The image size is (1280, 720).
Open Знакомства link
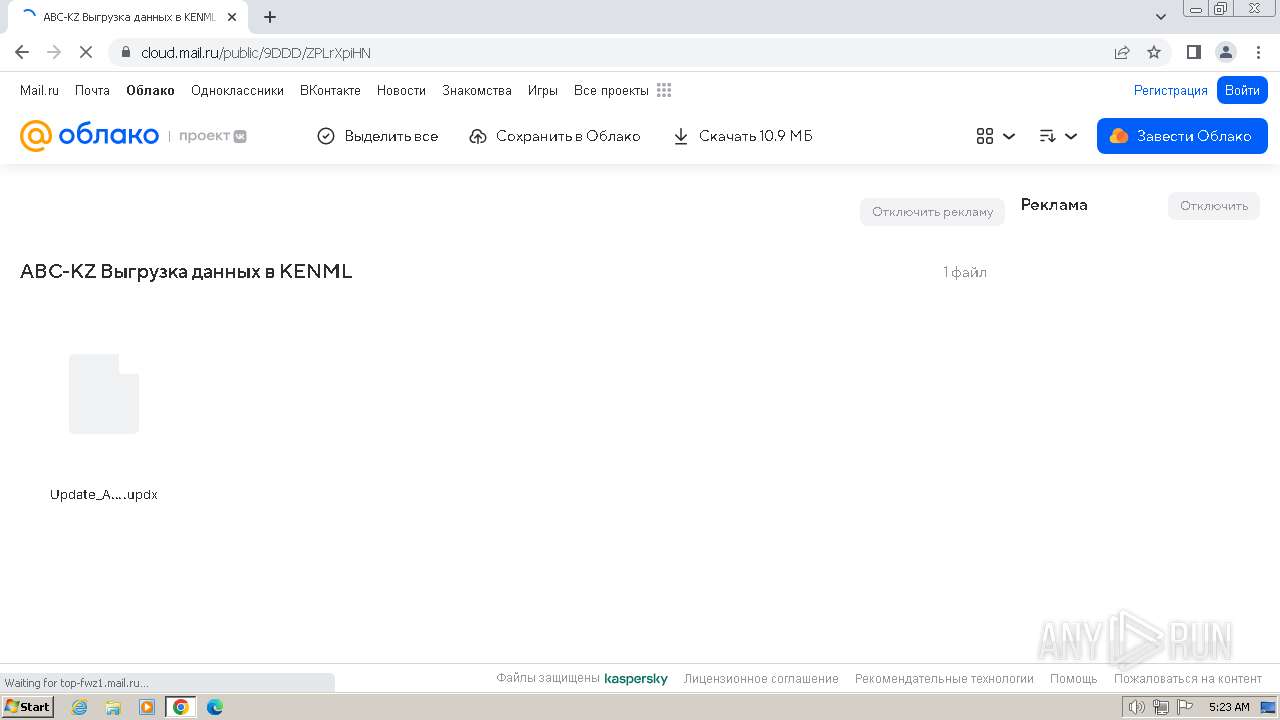point(477,90)
